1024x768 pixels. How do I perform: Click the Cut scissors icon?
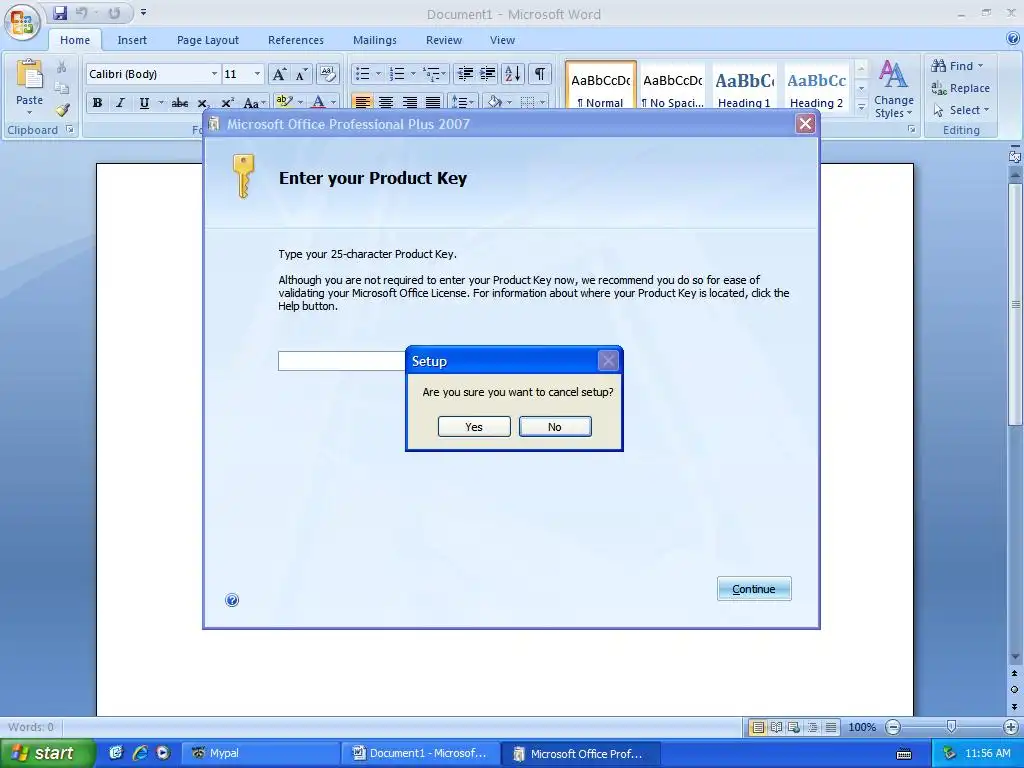pos(61,67)
